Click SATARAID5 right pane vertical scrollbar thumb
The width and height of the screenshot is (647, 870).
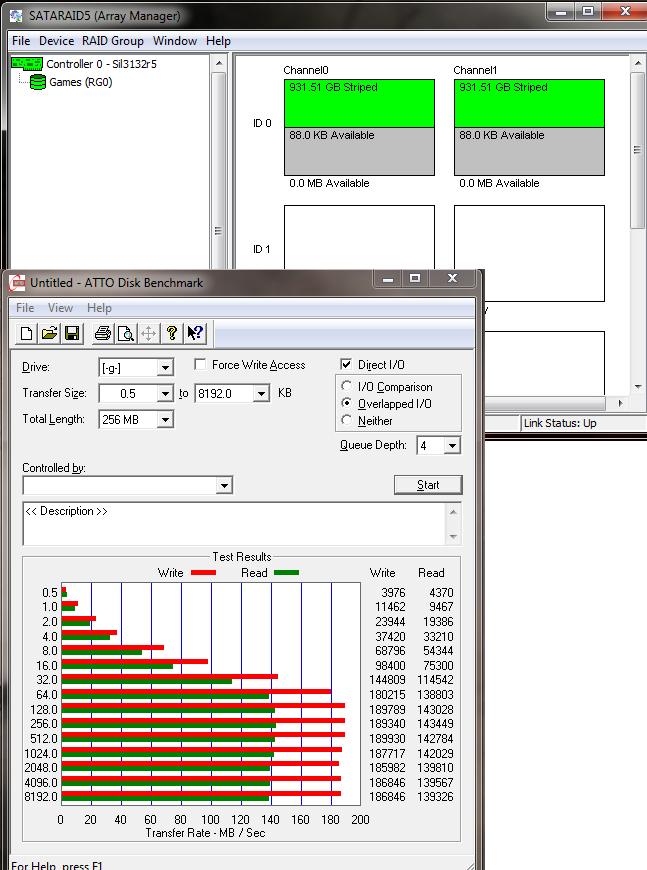point(638,150)
